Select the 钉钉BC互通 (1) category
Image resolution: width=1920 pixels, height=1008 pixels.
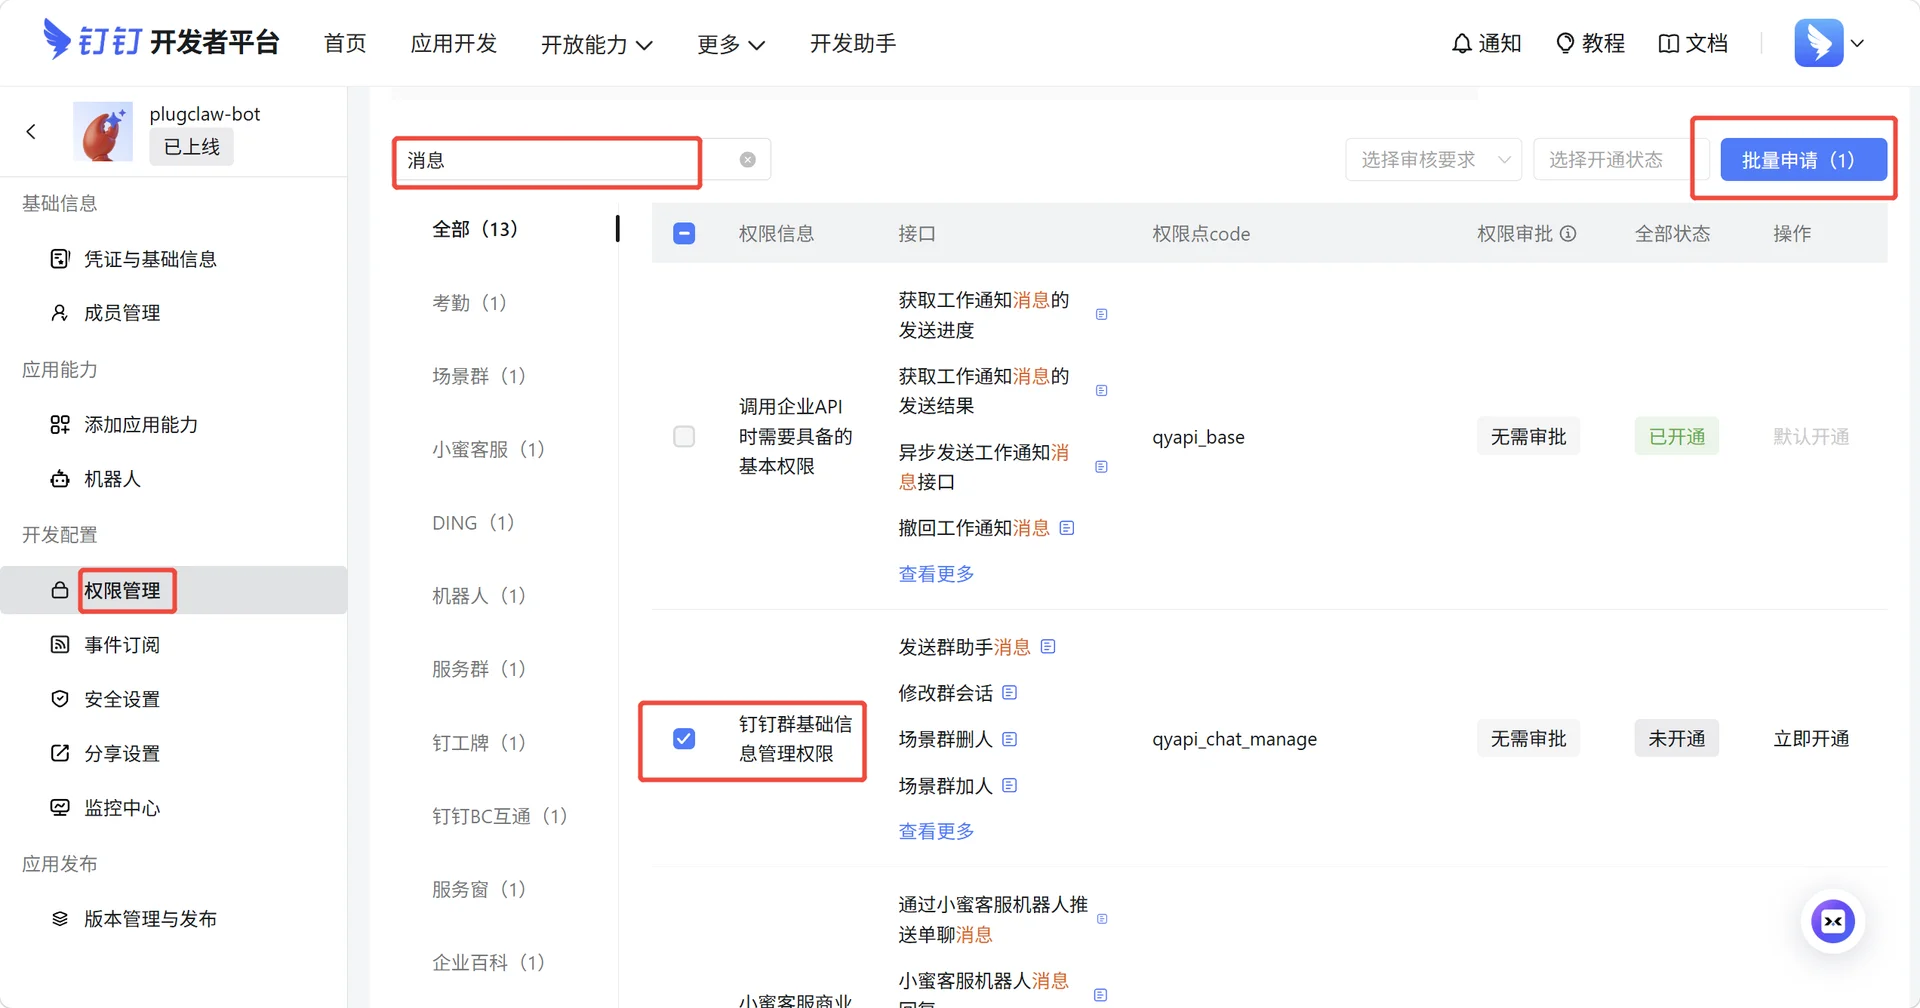500,816
